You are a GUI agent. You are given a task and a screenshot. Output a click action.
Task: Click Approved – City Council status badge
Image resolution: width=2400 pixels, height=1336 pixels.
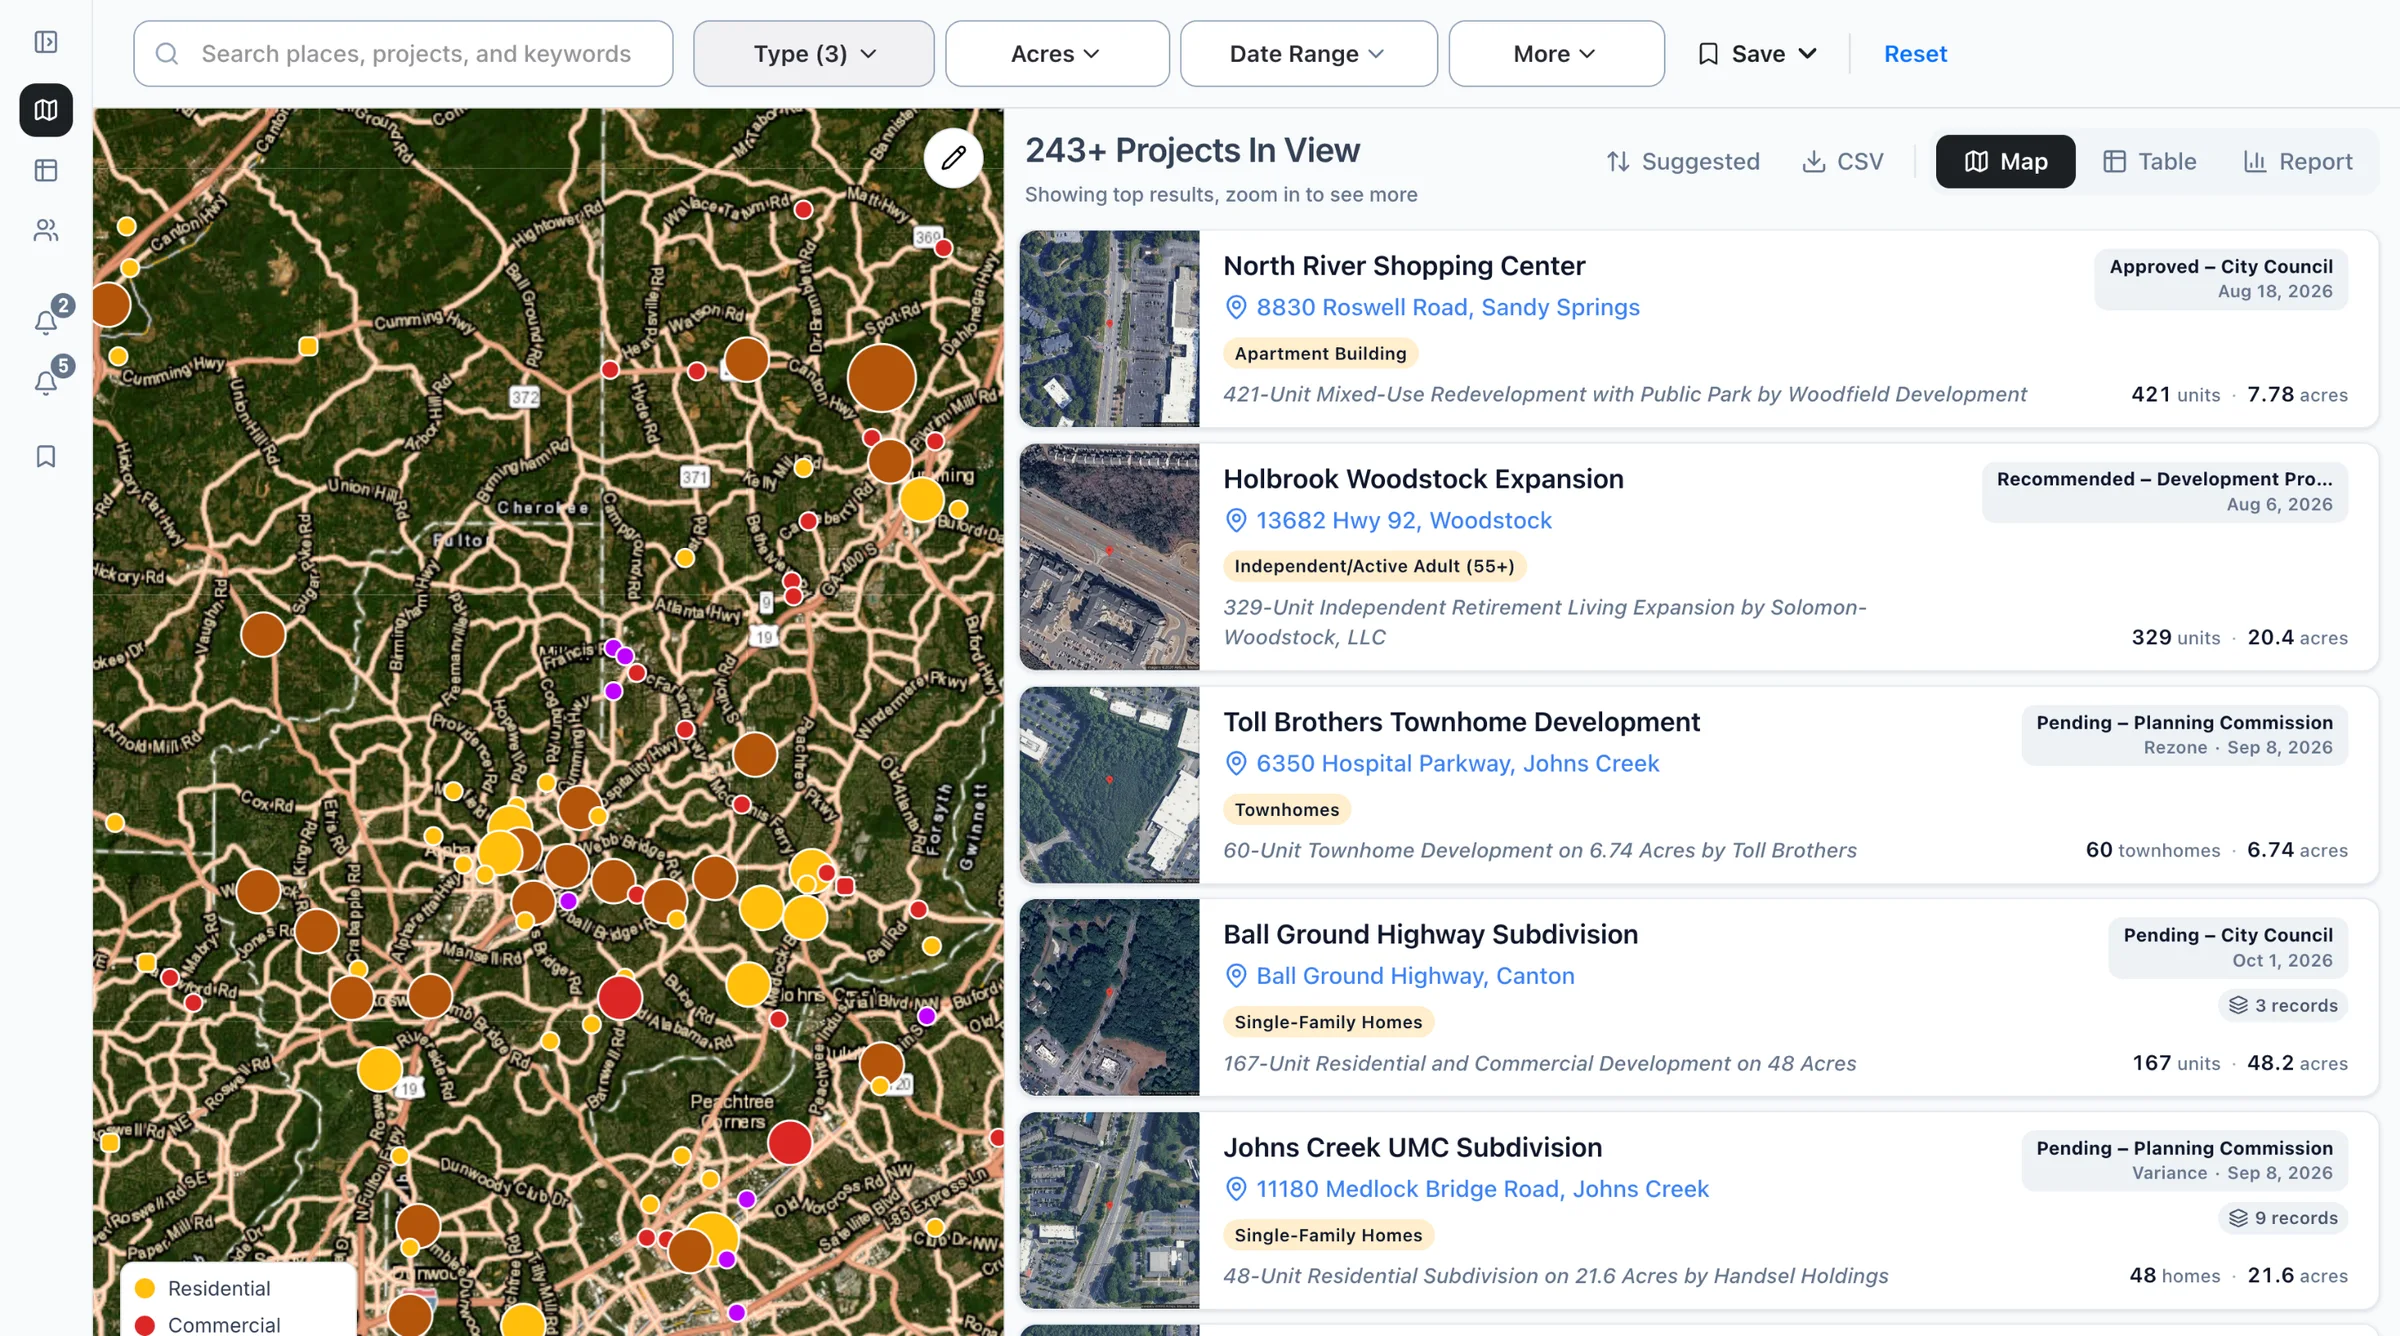coord(2221,279)
